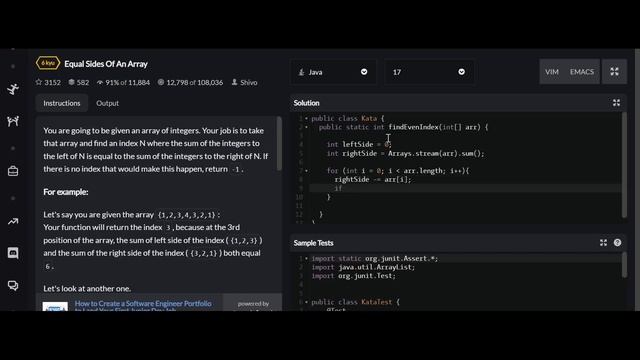Switch to the Instructions tab
The image size is (640, 360).
pyautogui.click(x=62, y=103)
